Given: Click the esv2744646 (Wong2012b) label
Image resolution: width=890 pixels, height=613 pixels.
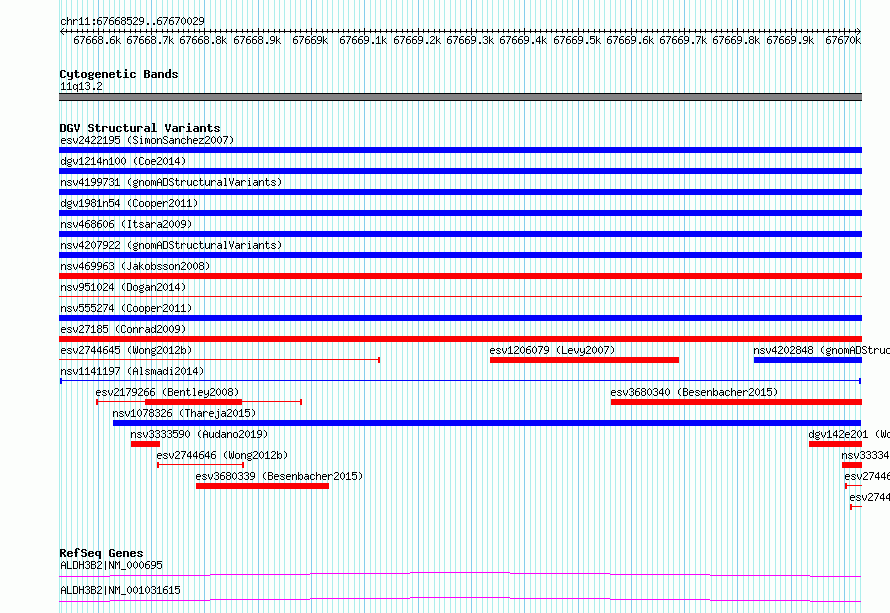Looking at the screenshot, I should tap(222, 455).
